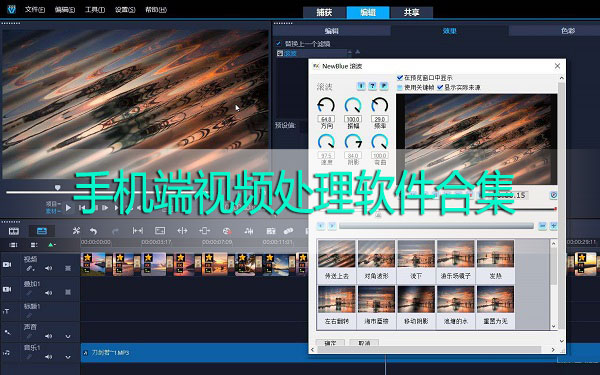Click the dialog horizontal scrollbar right arrow
Screen dimensions: 600x375
point(553,349)
